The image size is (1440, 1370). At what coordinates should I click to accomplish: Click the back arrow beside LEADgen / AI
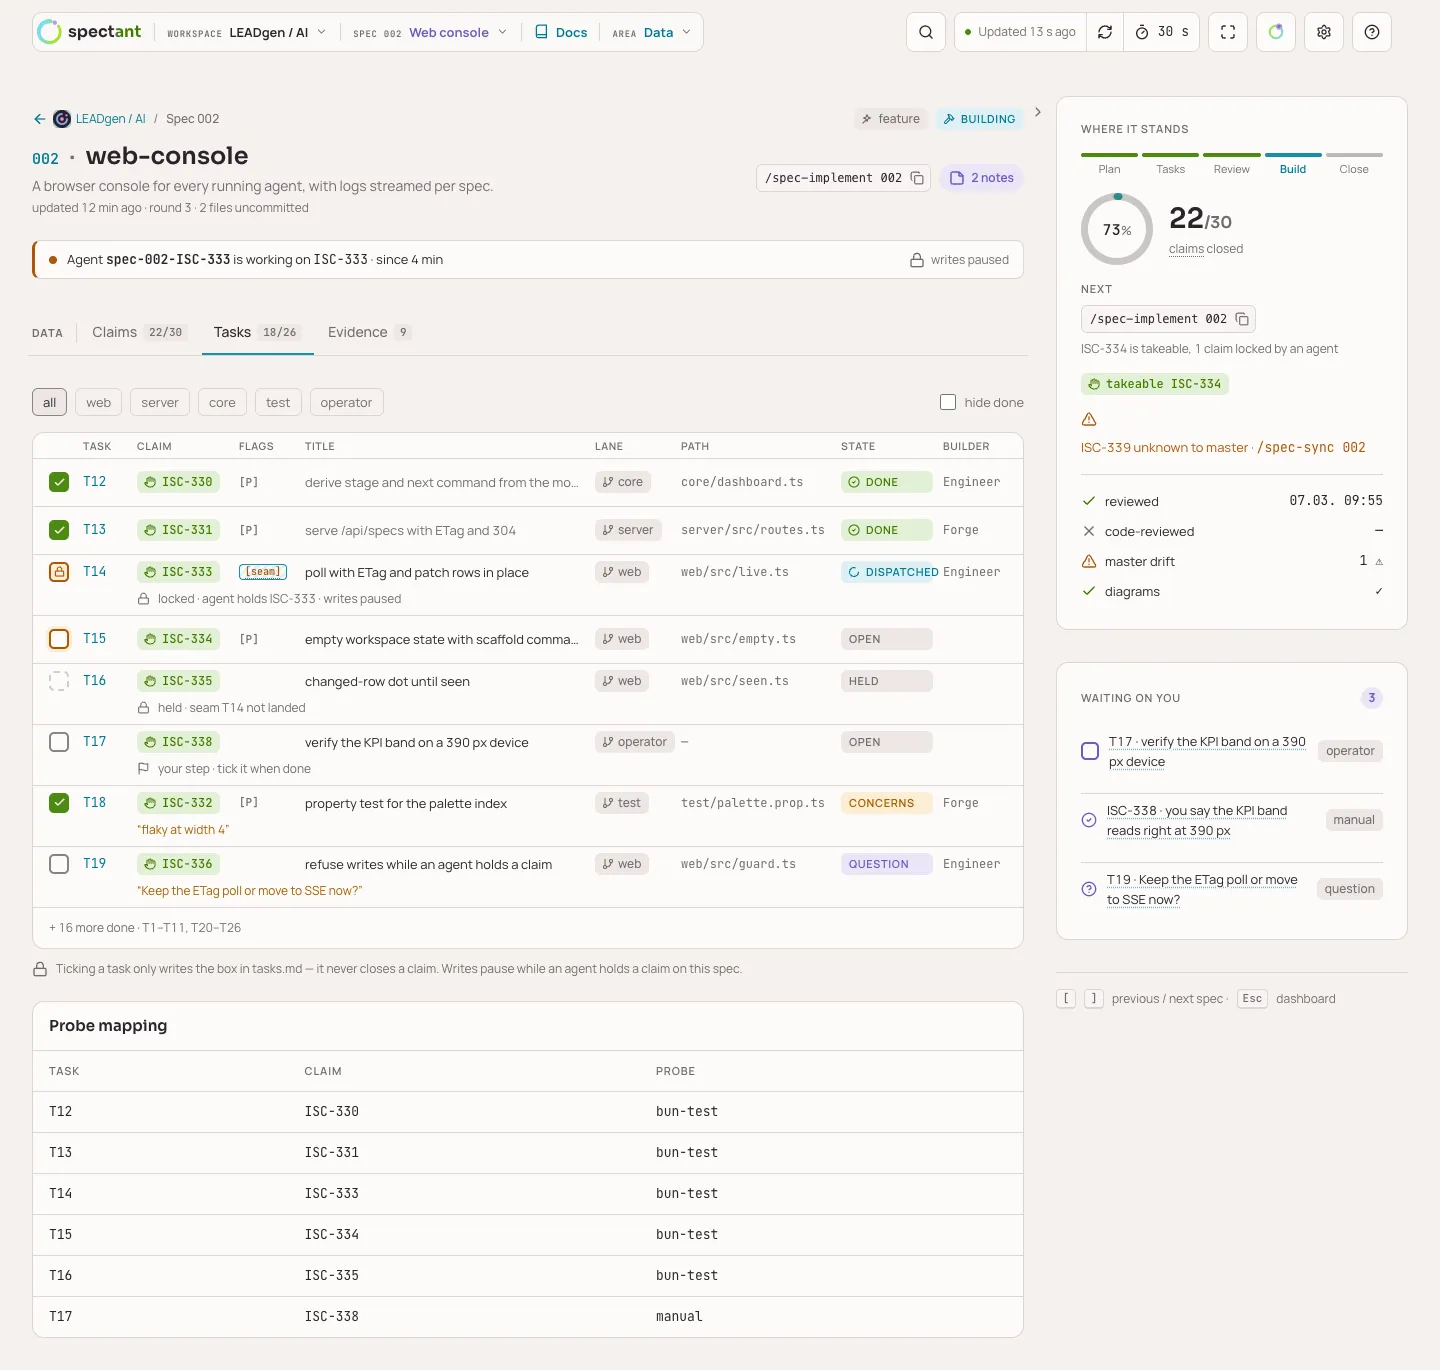[40, 119]
